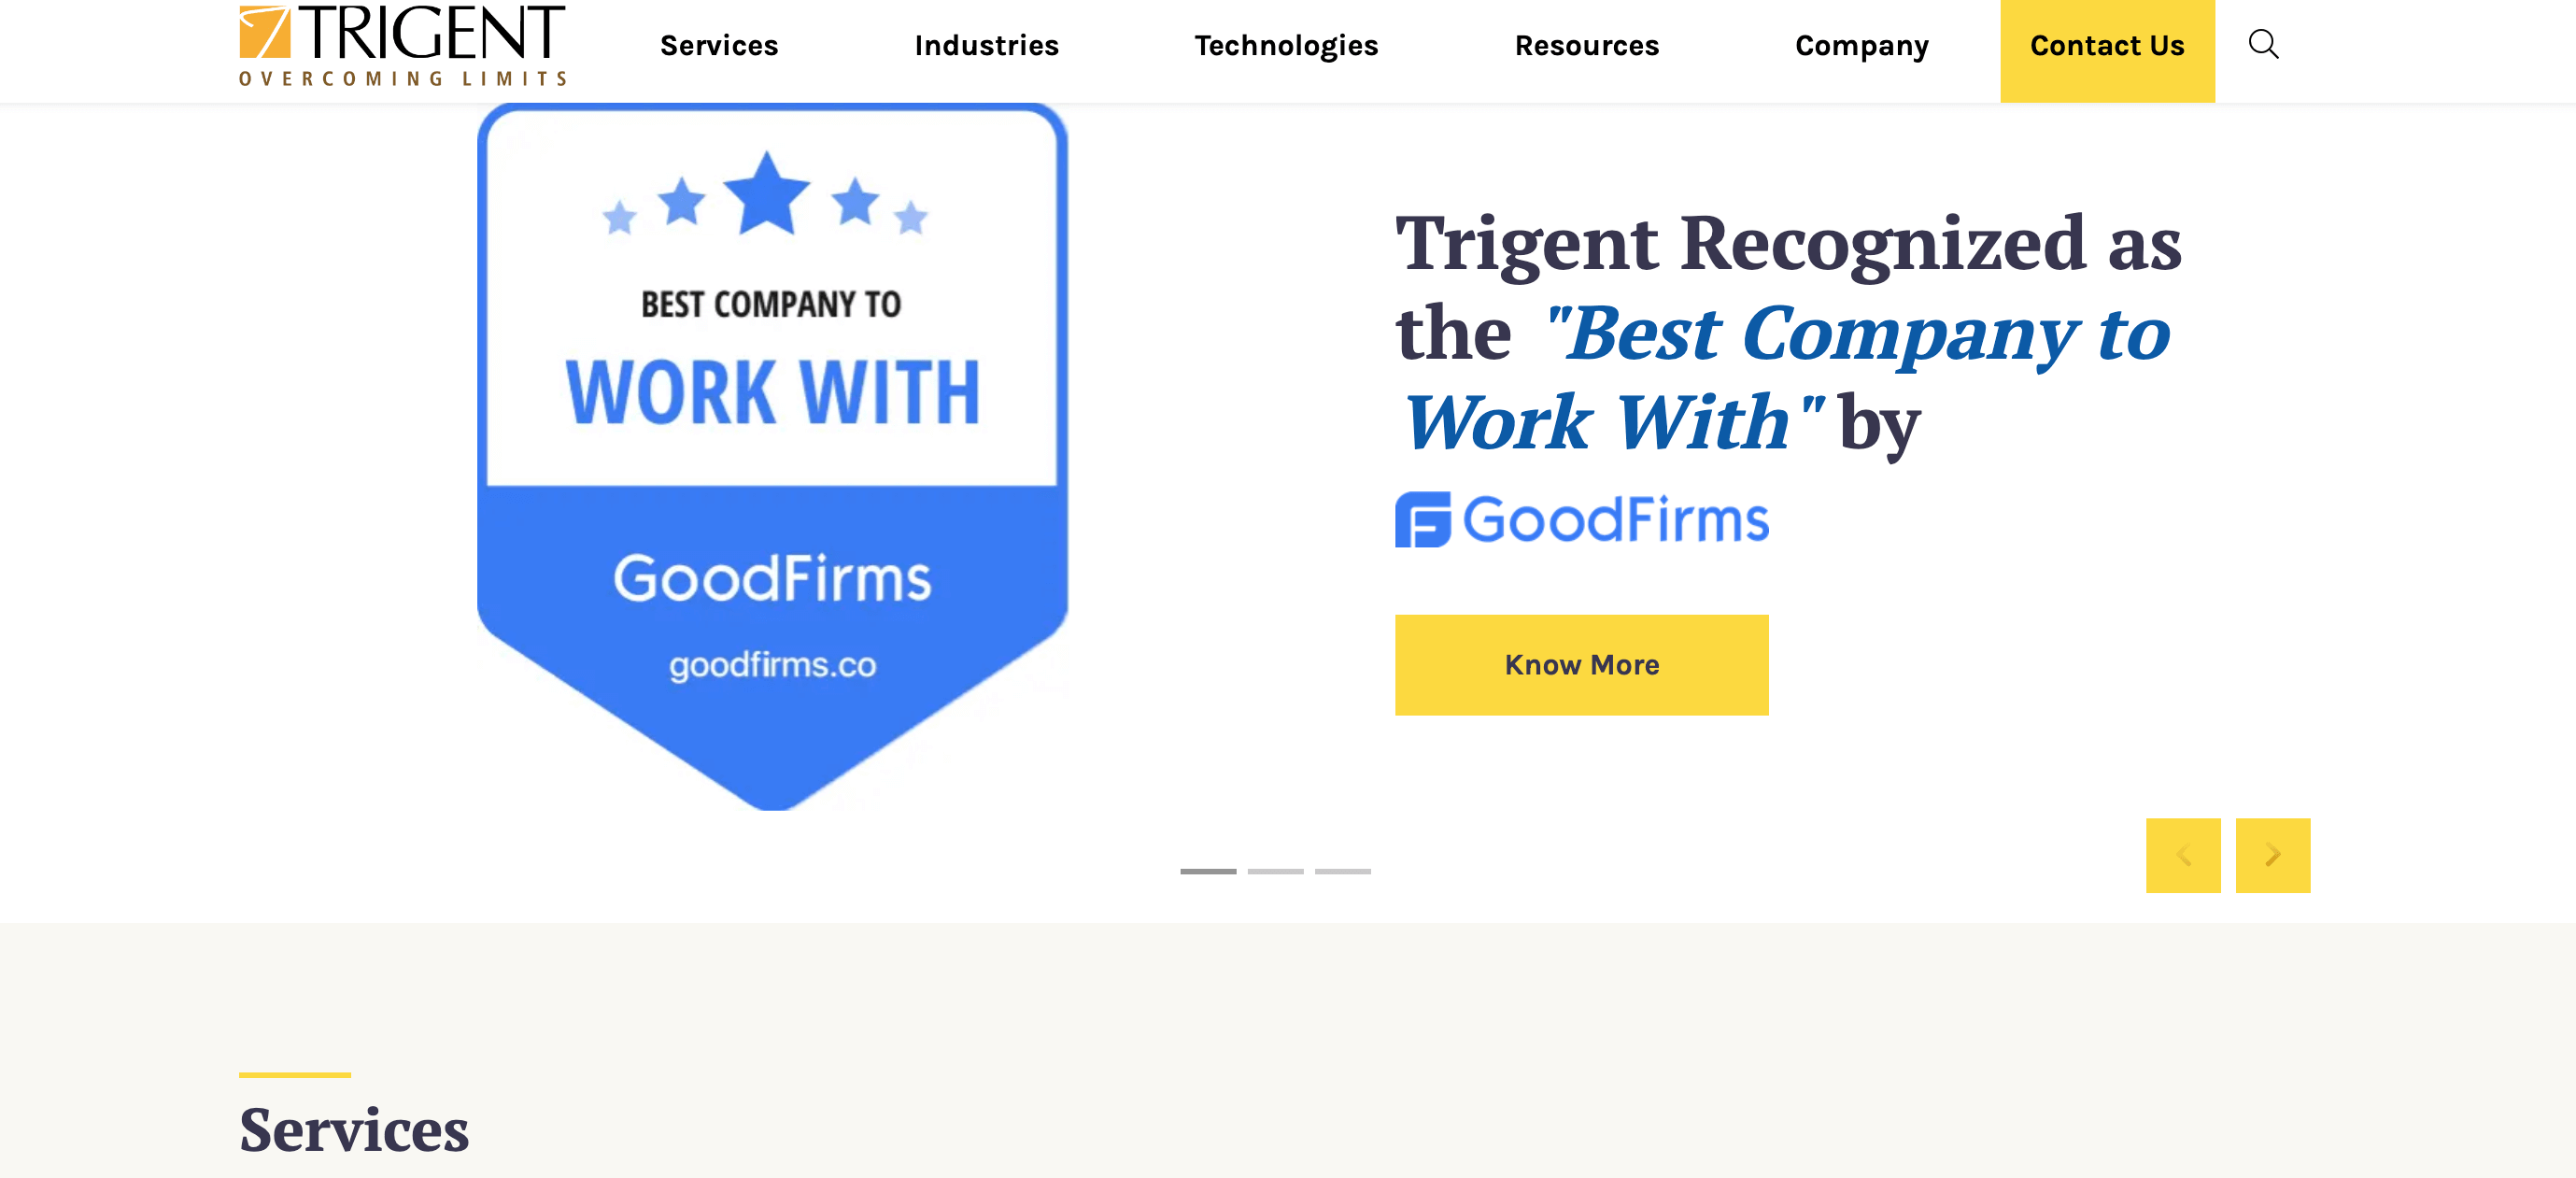Expand the Industries menu
The height and width of the screenshot is (1178, 2576).
(x=987, y=44)
